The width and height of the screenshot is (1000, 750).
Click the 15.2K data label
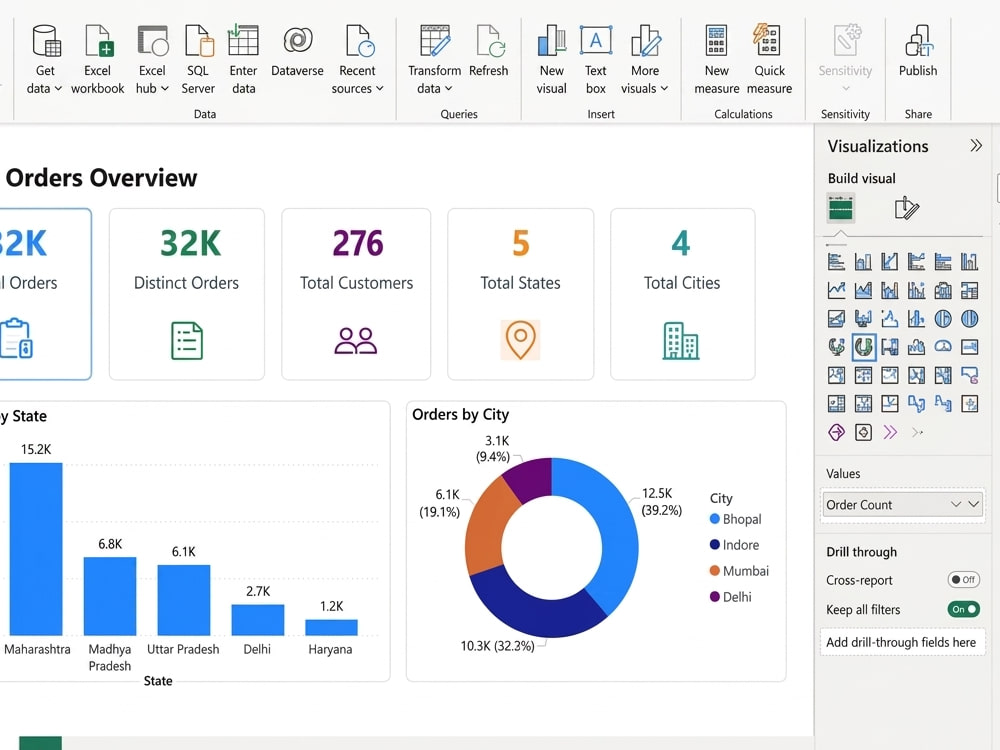click(36, 449)
